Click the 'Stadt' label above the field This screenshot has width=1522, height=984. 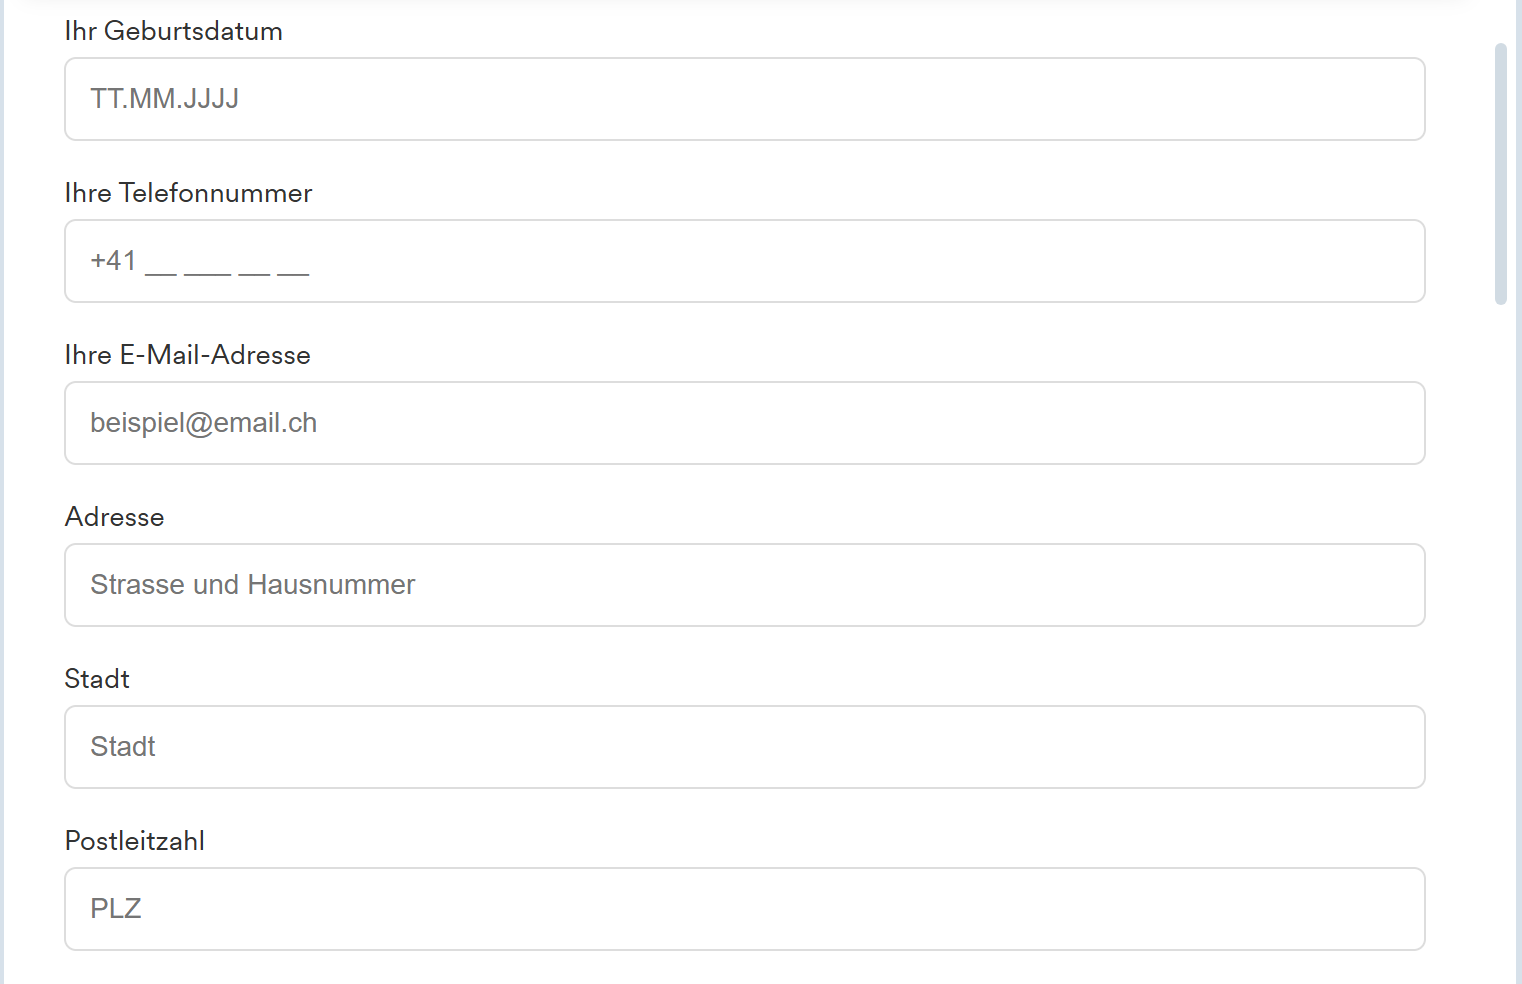(x=97, y=679)
